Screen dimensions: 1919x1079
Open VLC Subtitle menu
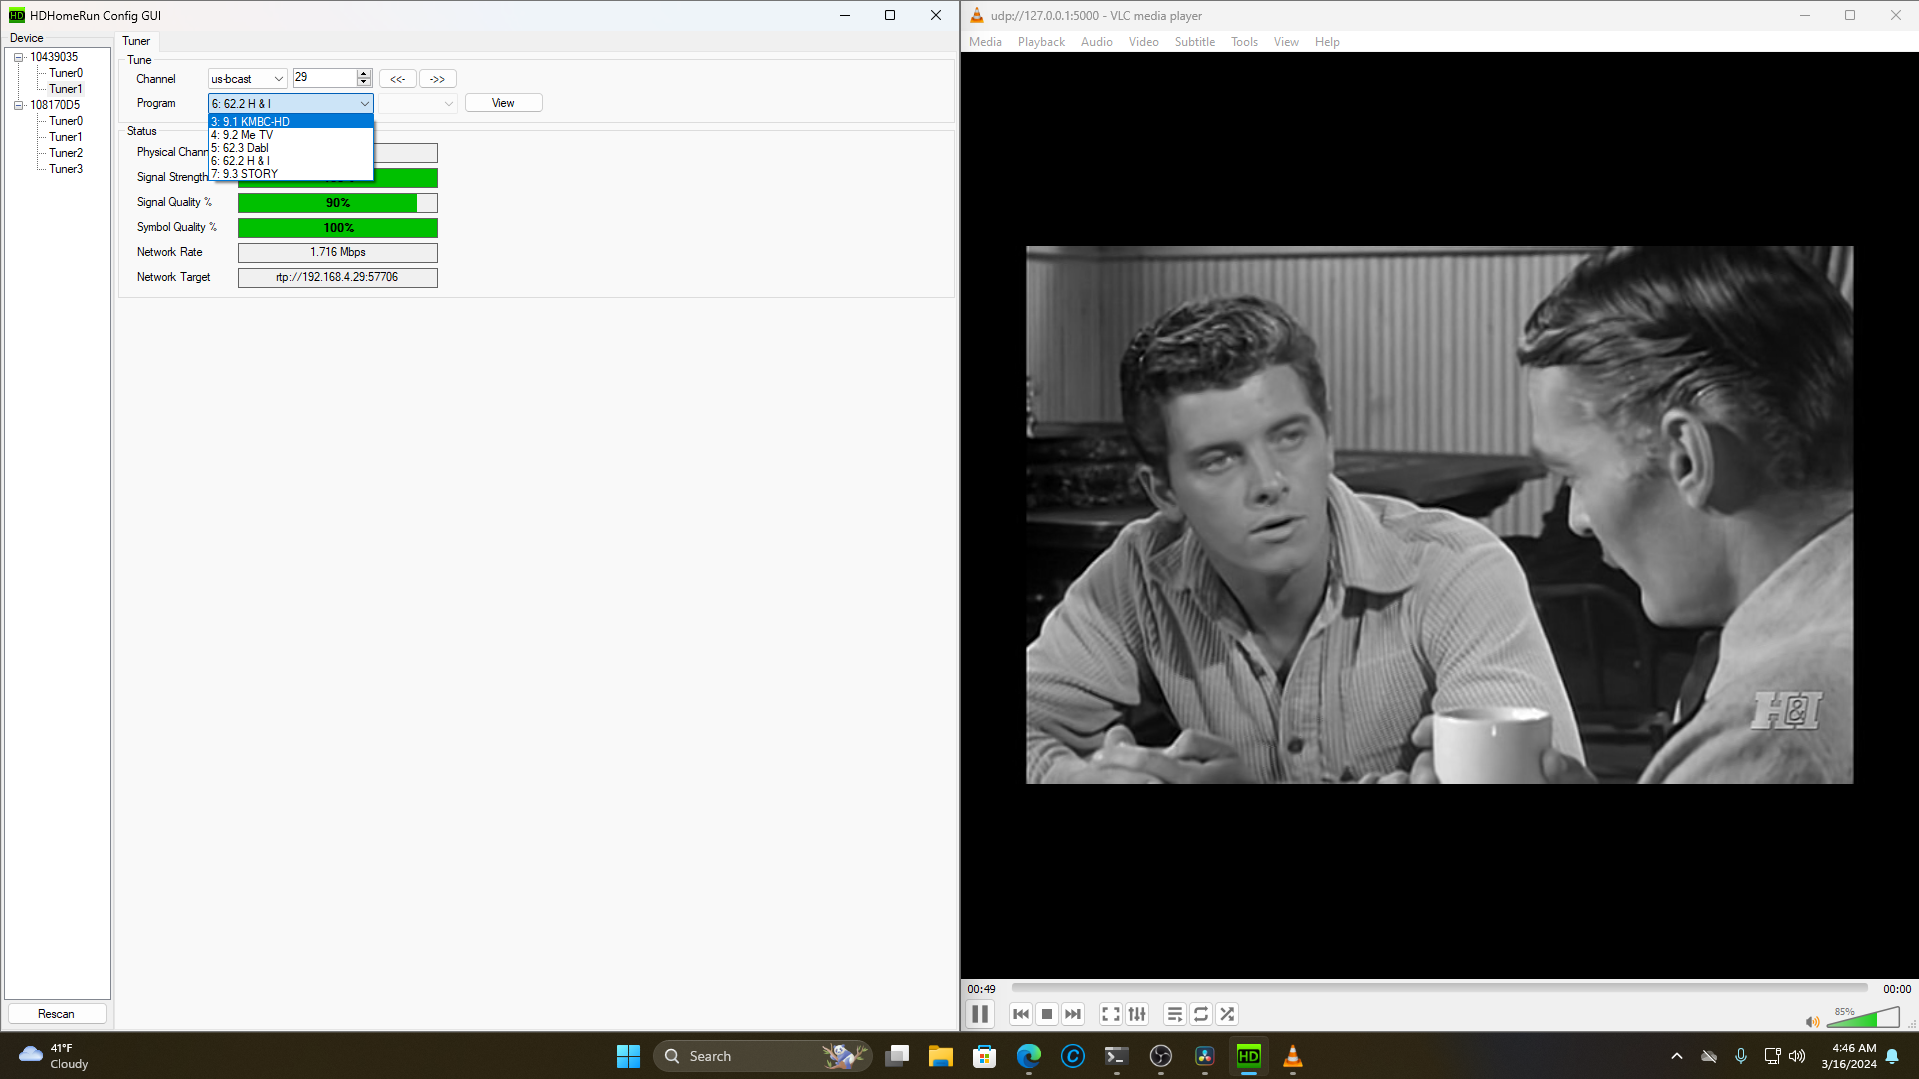click(1194, 42)
